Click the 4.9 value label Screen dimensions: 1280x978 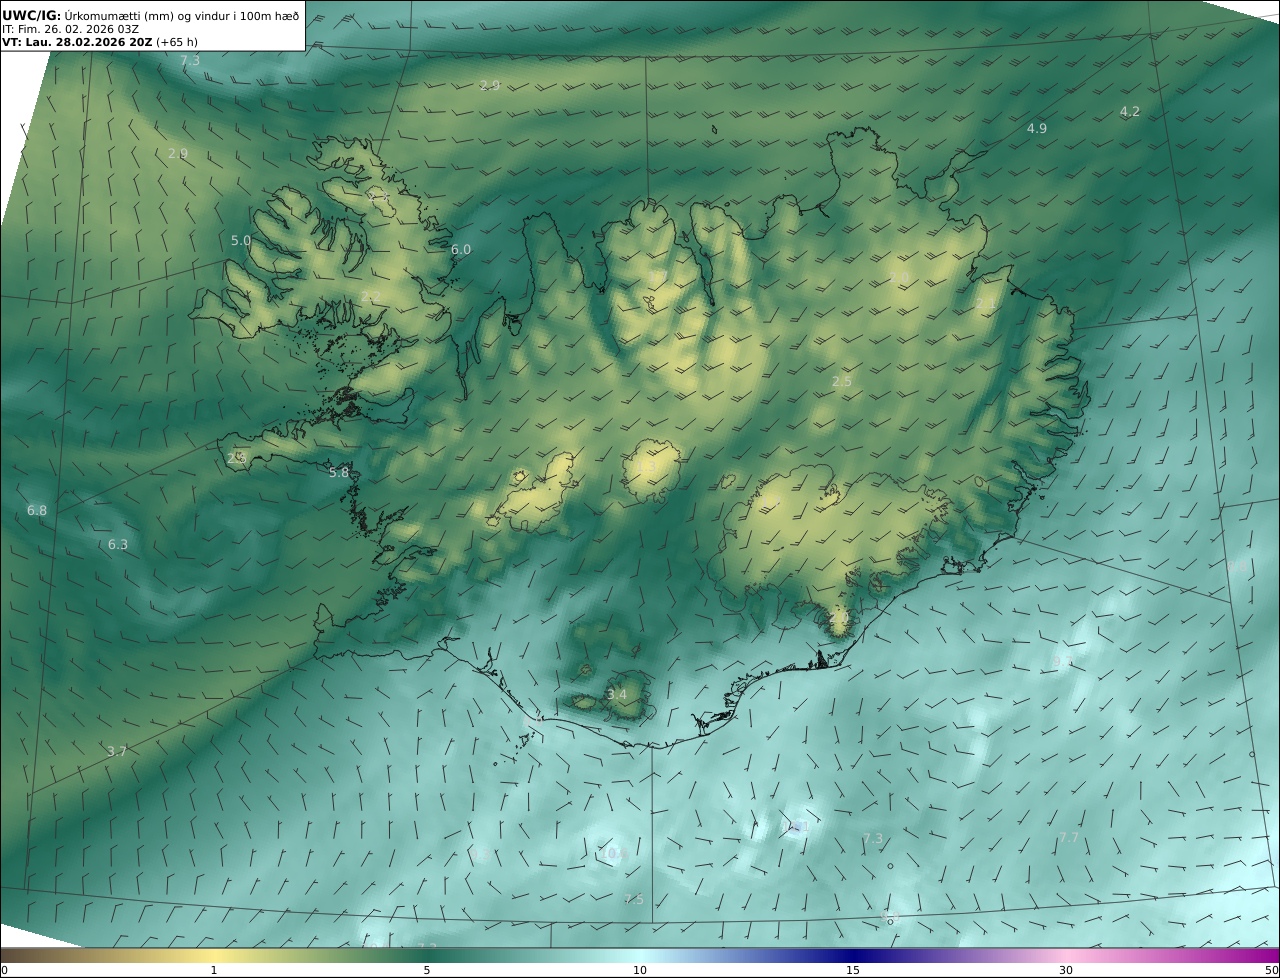1037,128
